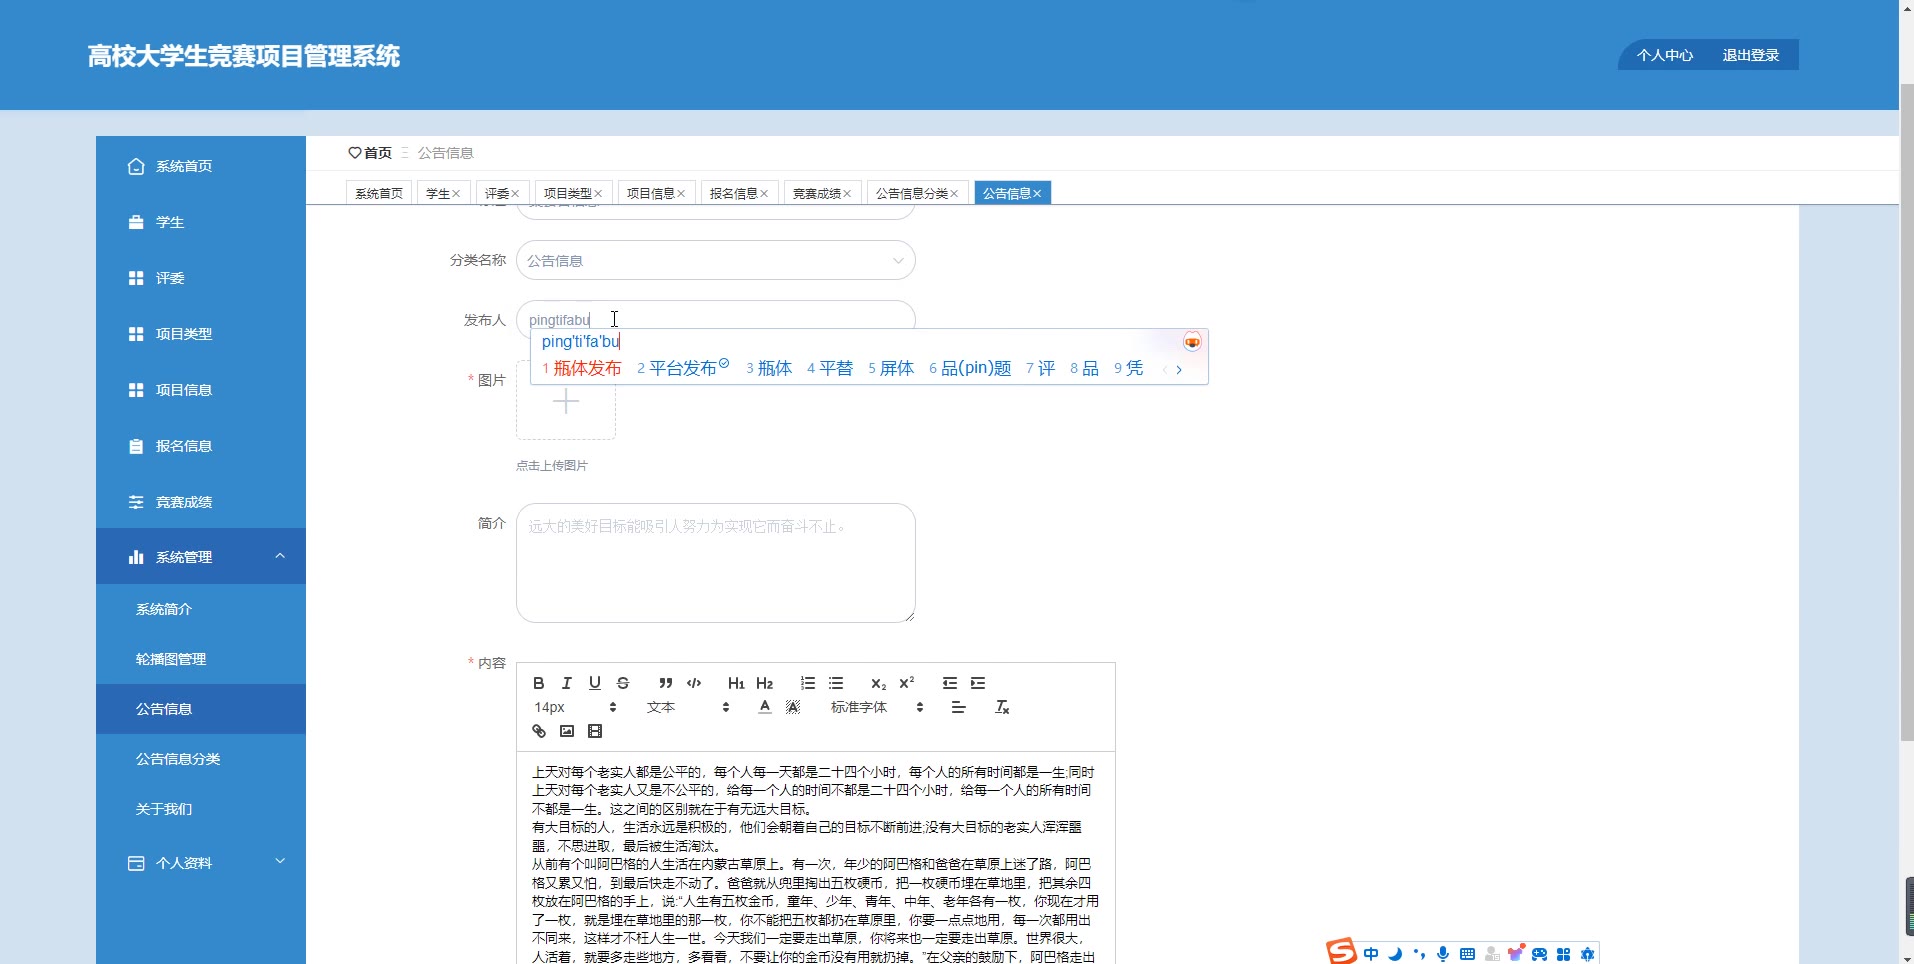Open the 标准字体 font family dropdown

(x=877, y=707)
